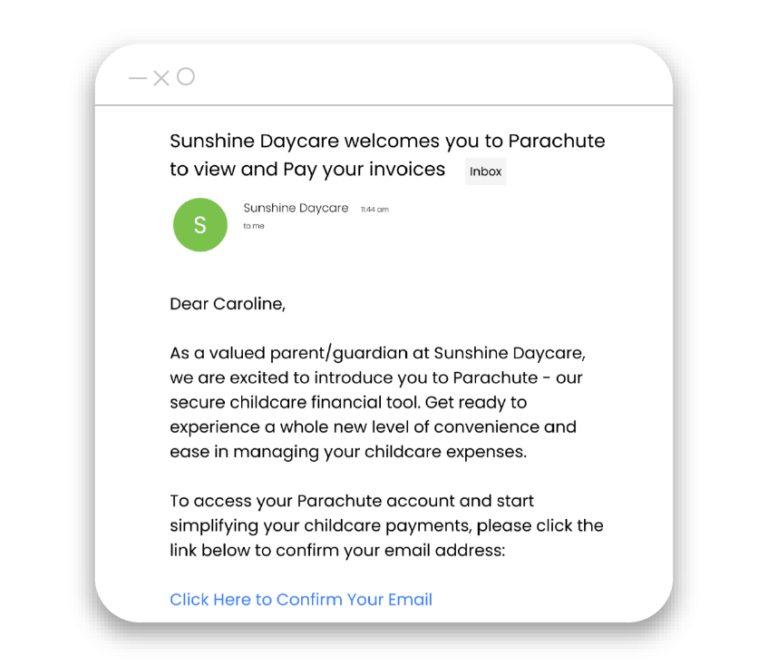
Task: Click the line "secure childcare financial tool. Get ready to"
Action: (348, 402)
